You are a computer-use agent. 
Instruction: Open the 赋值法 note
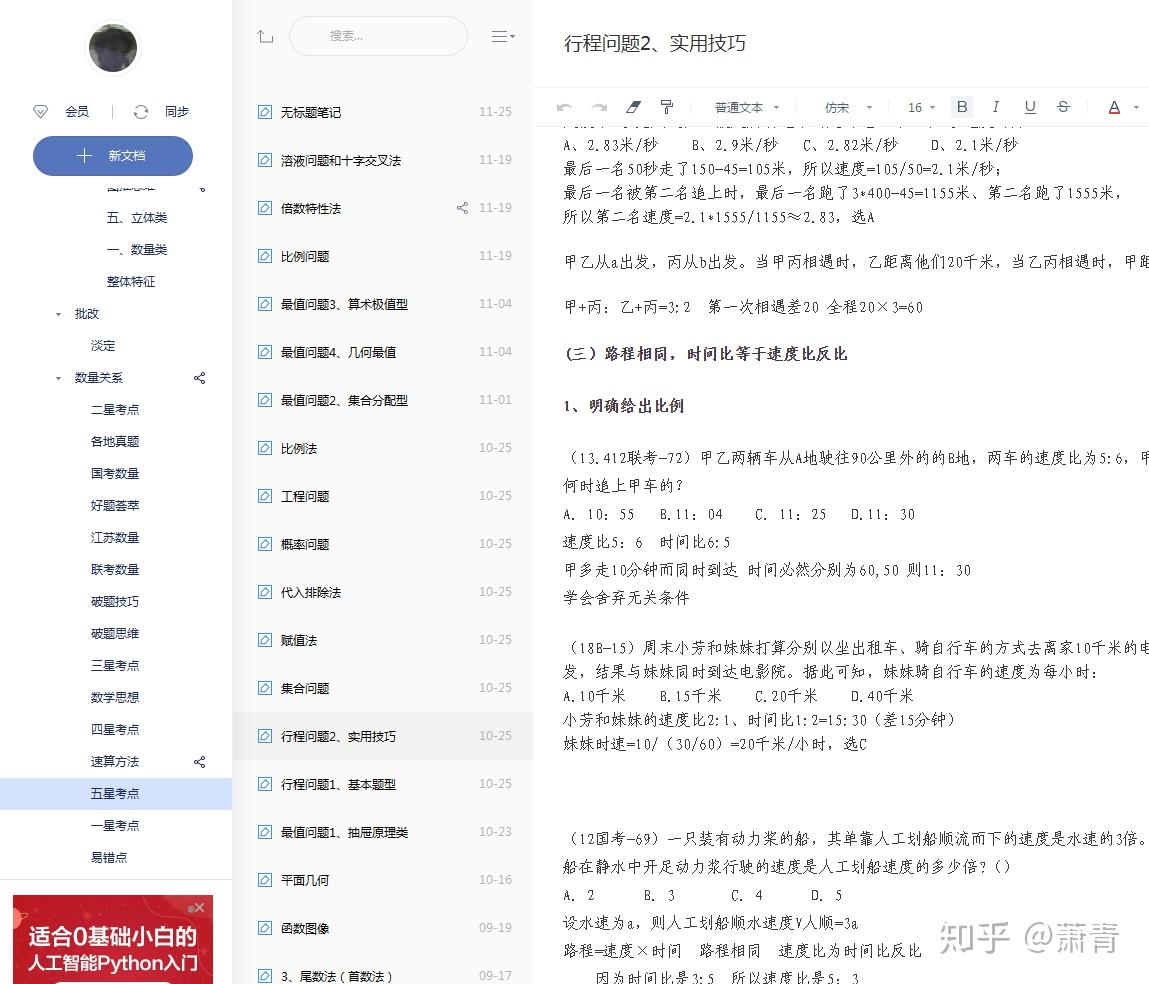pos(383,640)
